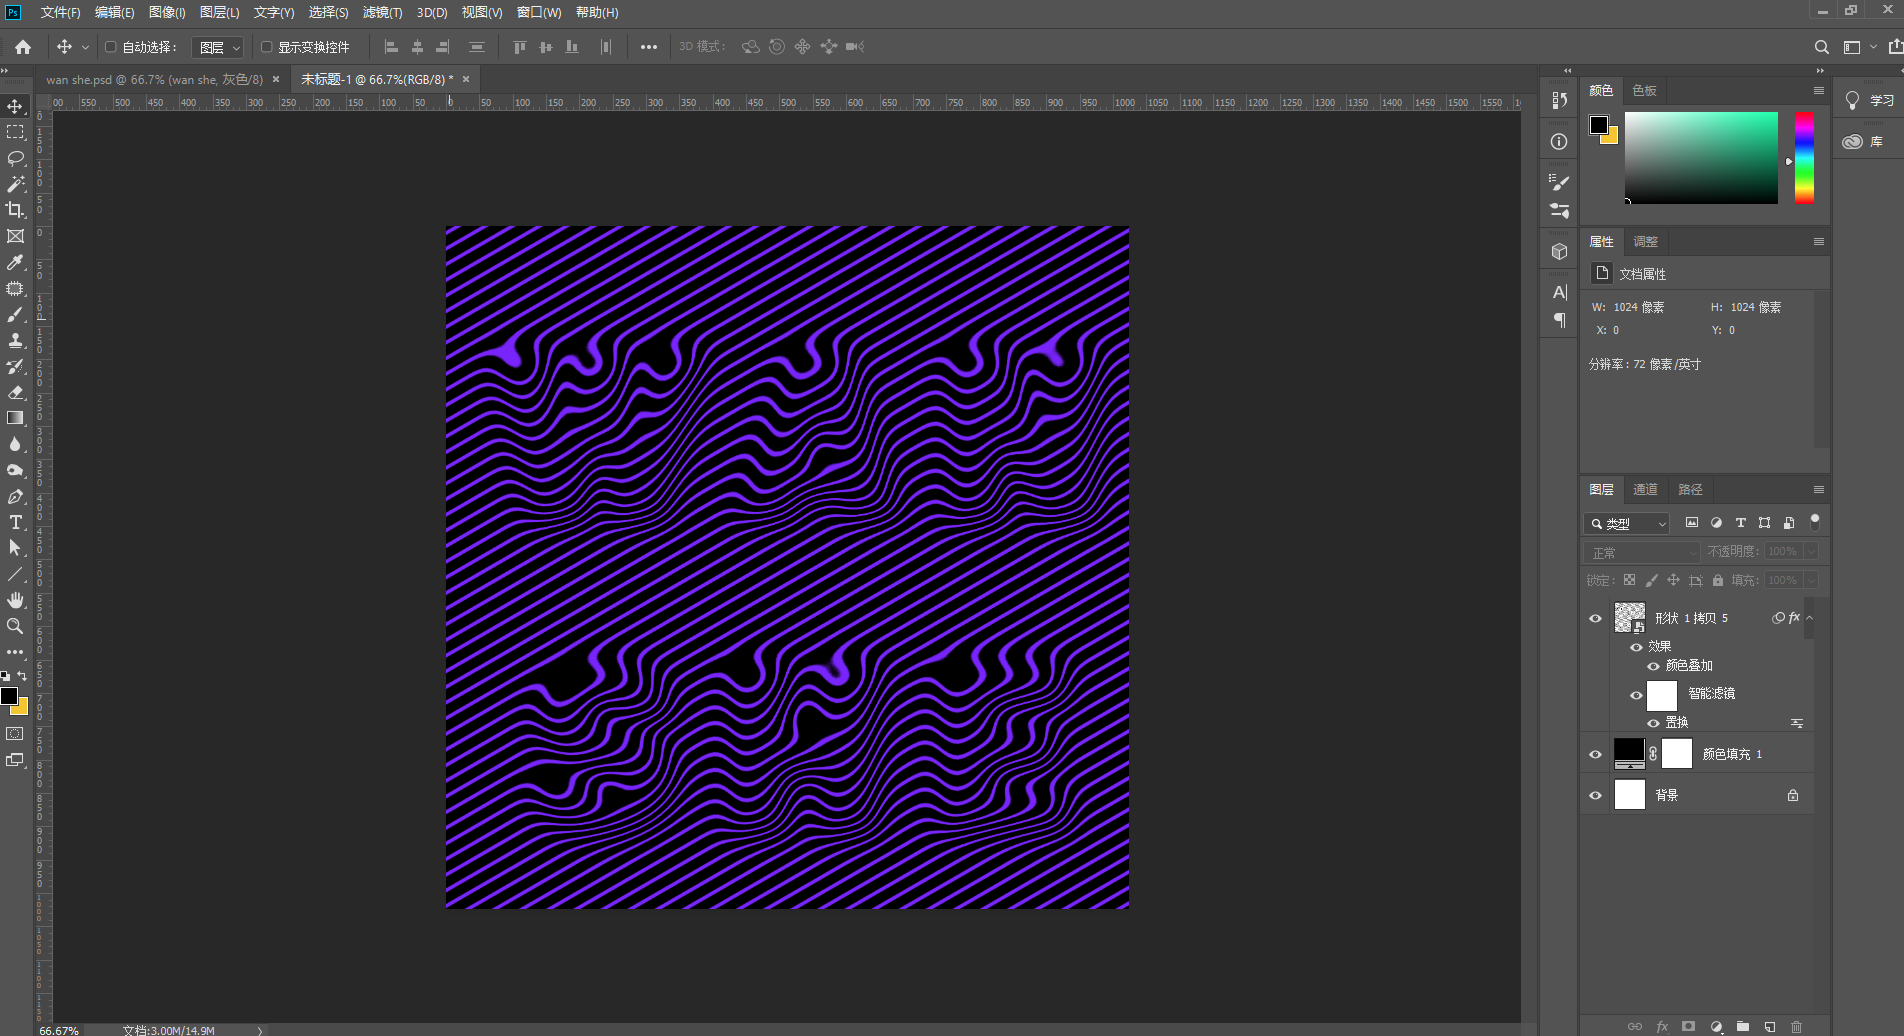Open the 库 libraries panel button
Viewport: 1904px width, 1036px height.
pos(1864,142)
